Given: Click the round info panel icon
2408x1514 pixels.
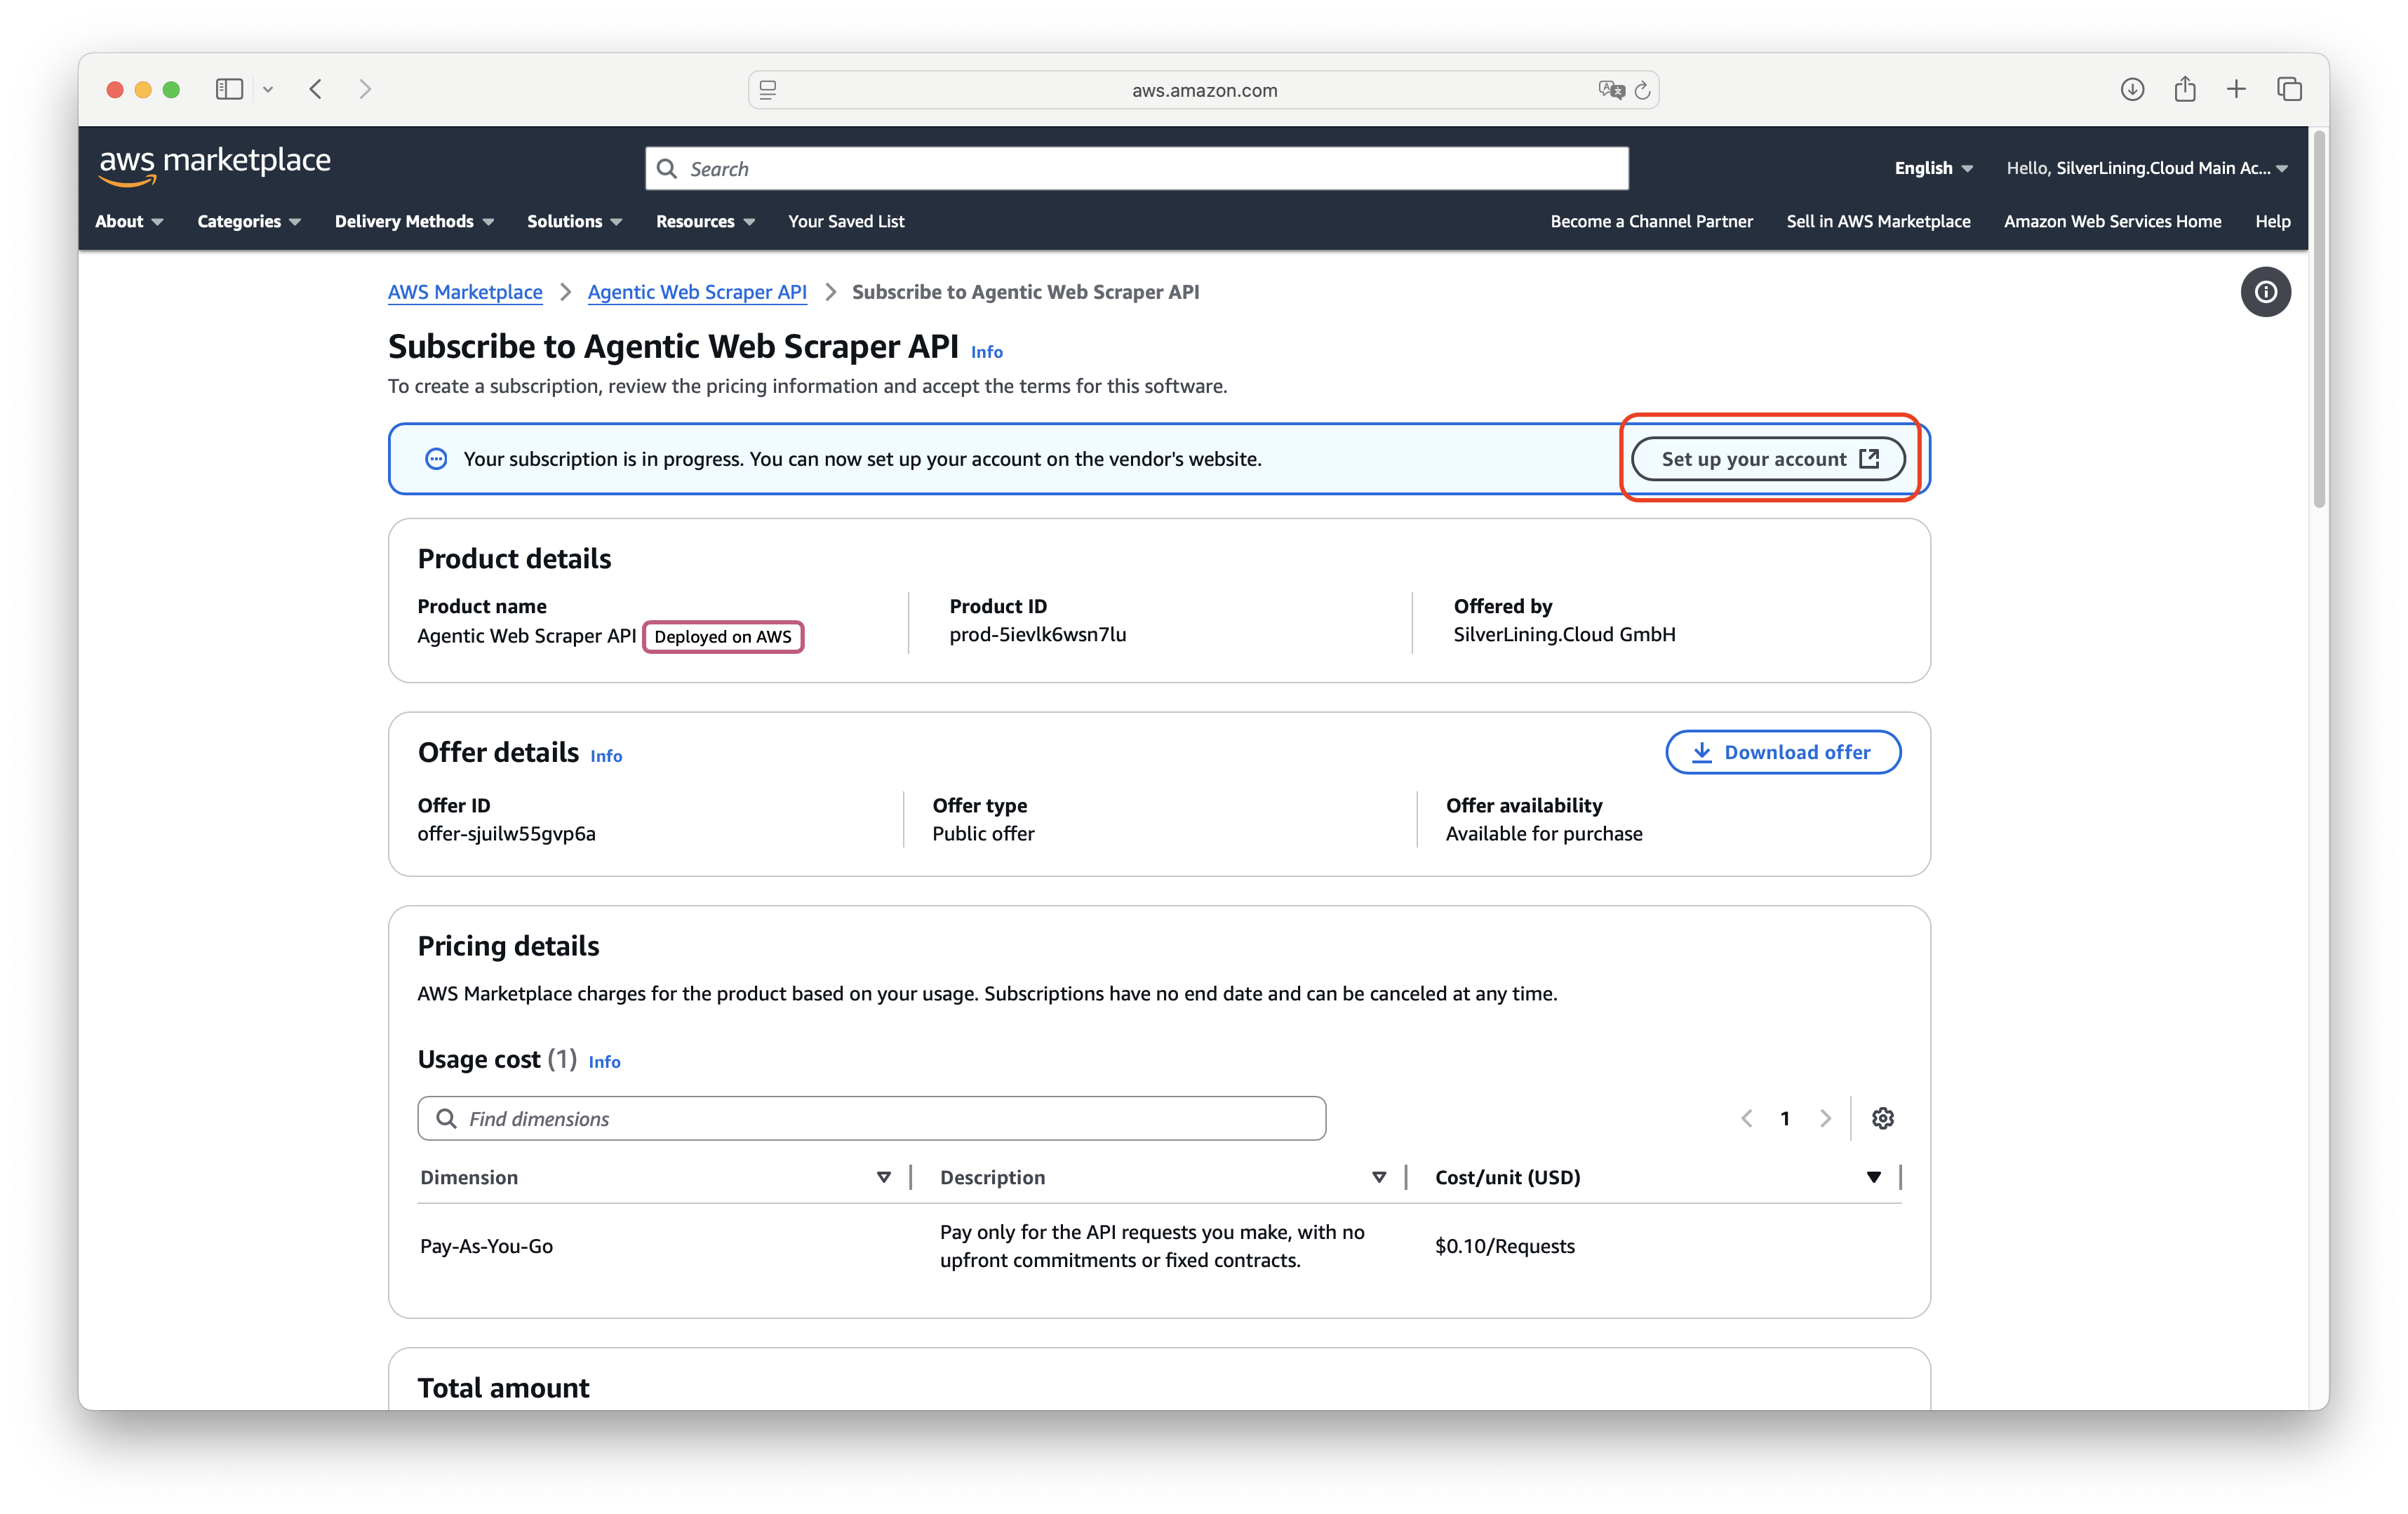Looking at the screenshot, I should [2265, 292].
